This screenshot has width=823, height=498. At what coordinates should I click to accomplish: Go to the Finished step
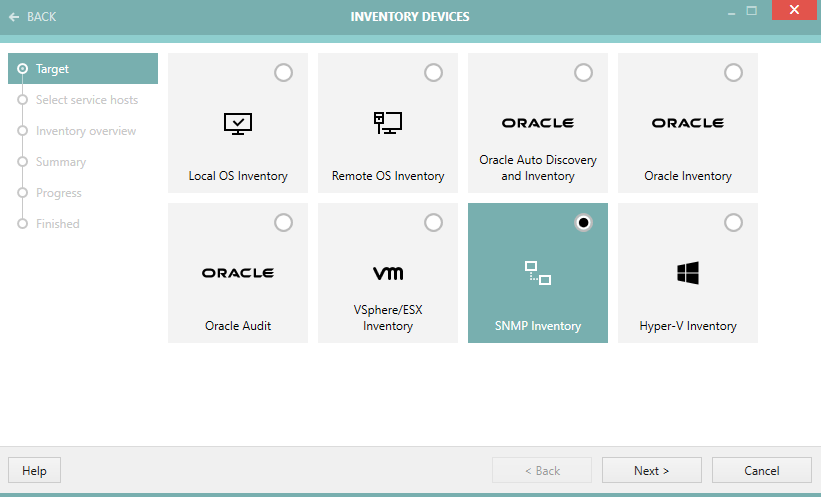pyautogui.click(x=58, y=224)
